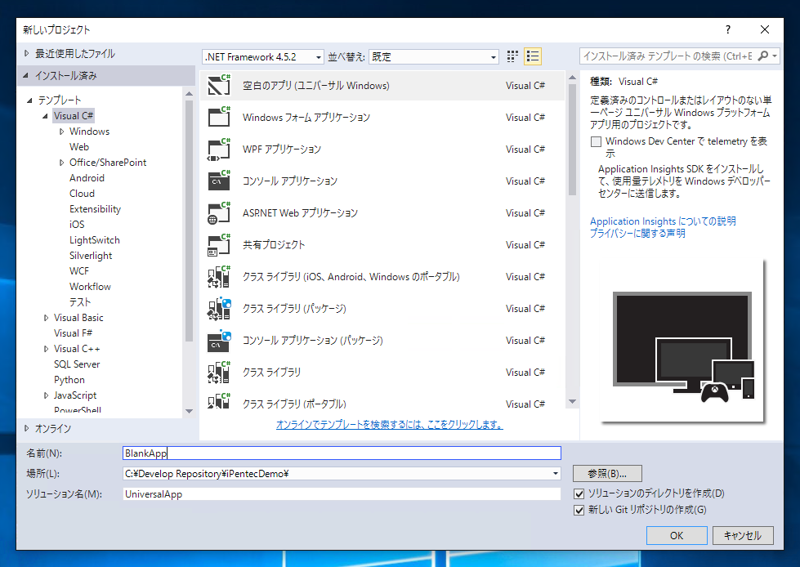Viewport: 800px width, 567px height.
Task: Select Cloud template category
Action: coord(82,193)
